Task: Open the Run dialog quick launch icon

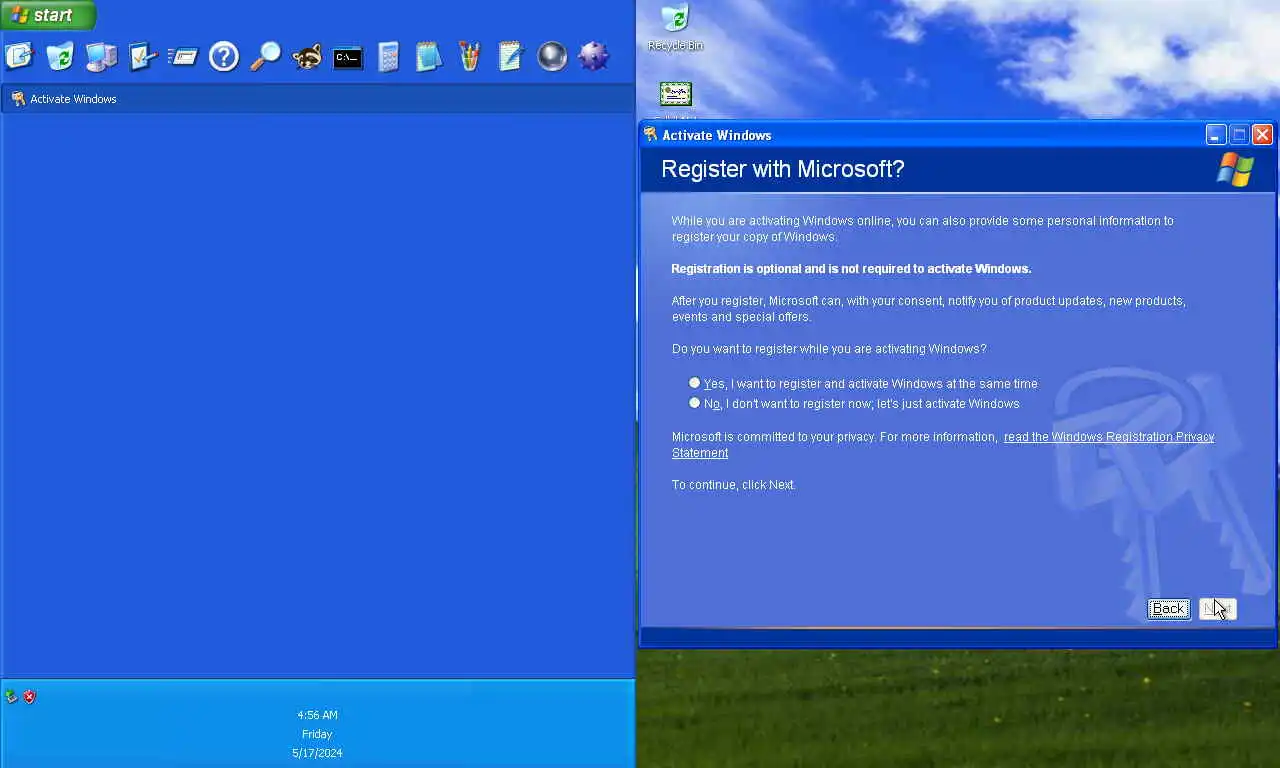Action: [x=183, y=56]
